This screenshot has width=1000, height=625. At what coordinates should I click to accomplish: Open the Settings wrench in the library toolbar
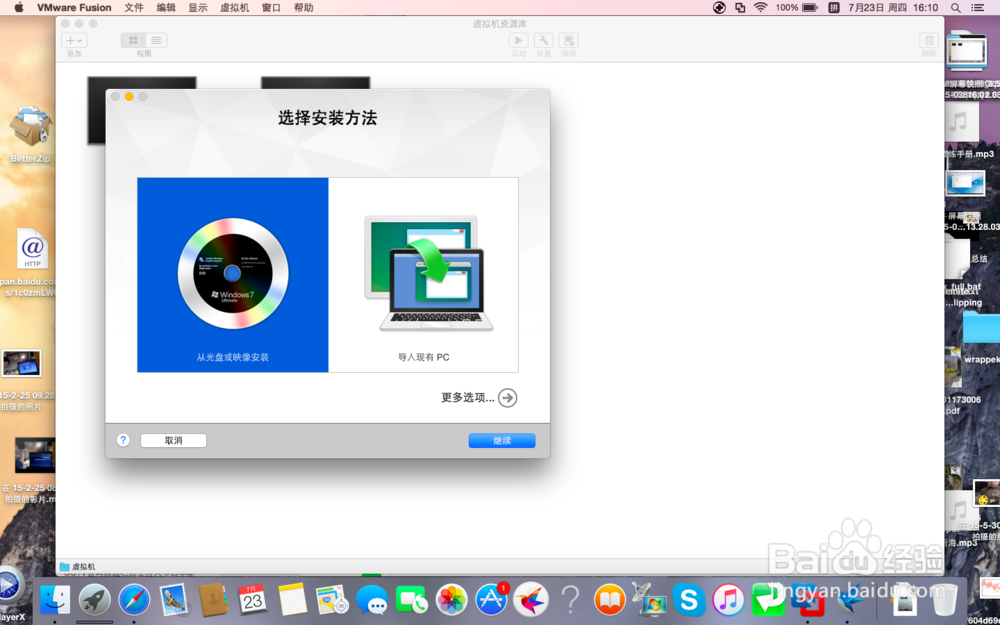click(x=543, y=40)
